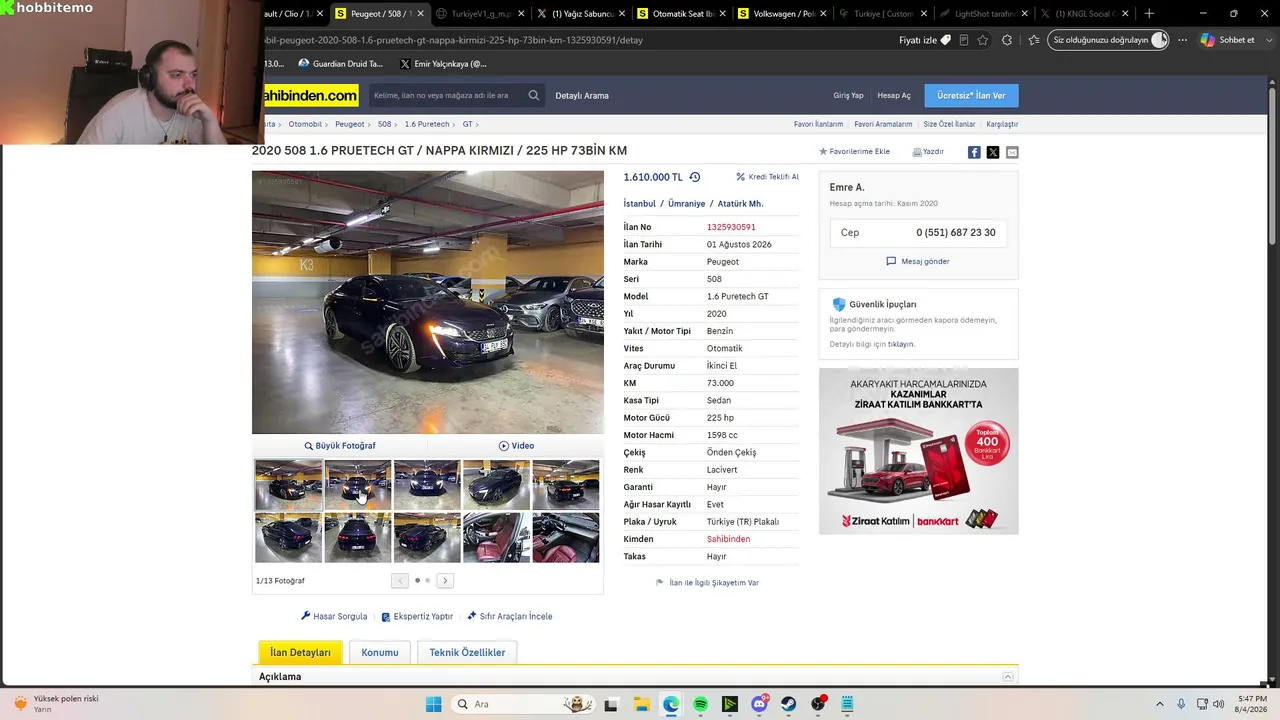This screenshot has width=1280, height=720.
Task: Select the red interior seat thumbnail
Action: 496,538
